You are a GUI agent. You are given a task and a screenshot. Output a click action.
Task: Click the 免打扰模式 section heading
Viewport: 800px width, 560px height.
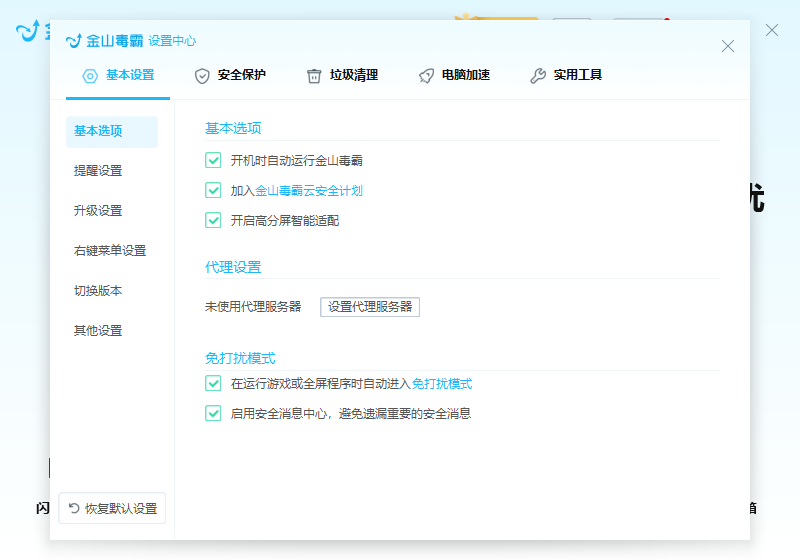240,358
